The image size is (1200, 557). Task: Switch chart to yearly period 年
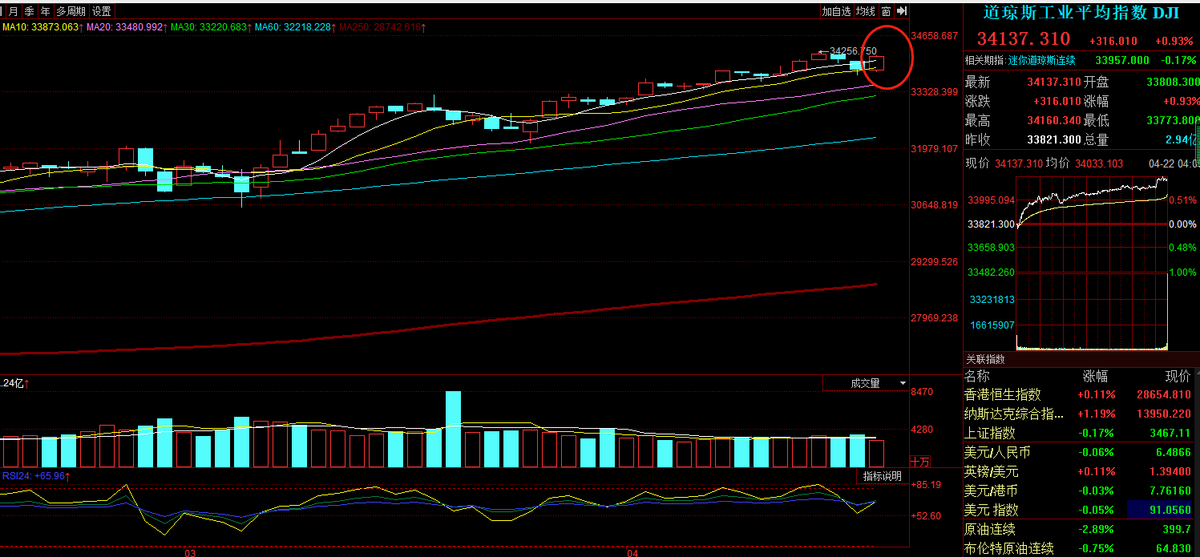coord(45,11)
